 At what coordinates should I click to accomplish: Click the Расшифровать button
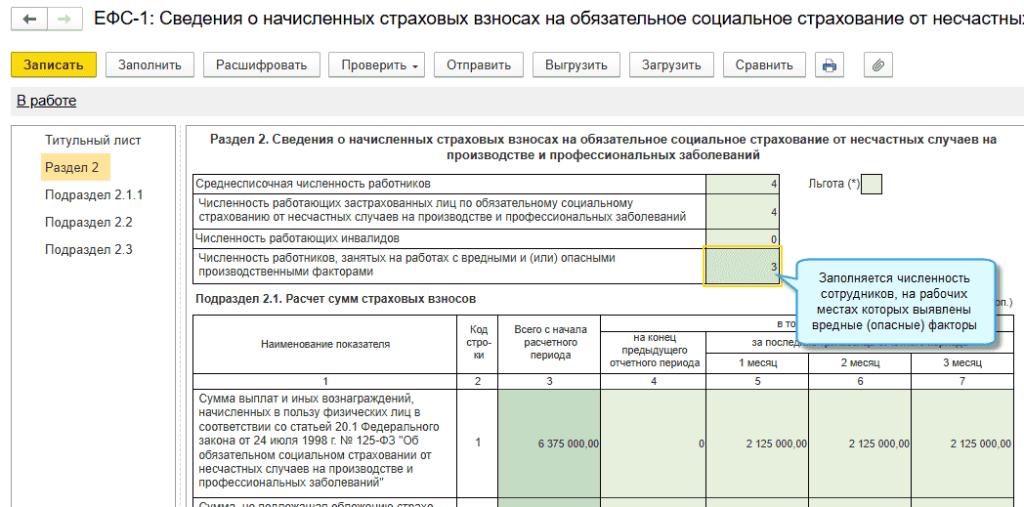(x=261, y=65)
